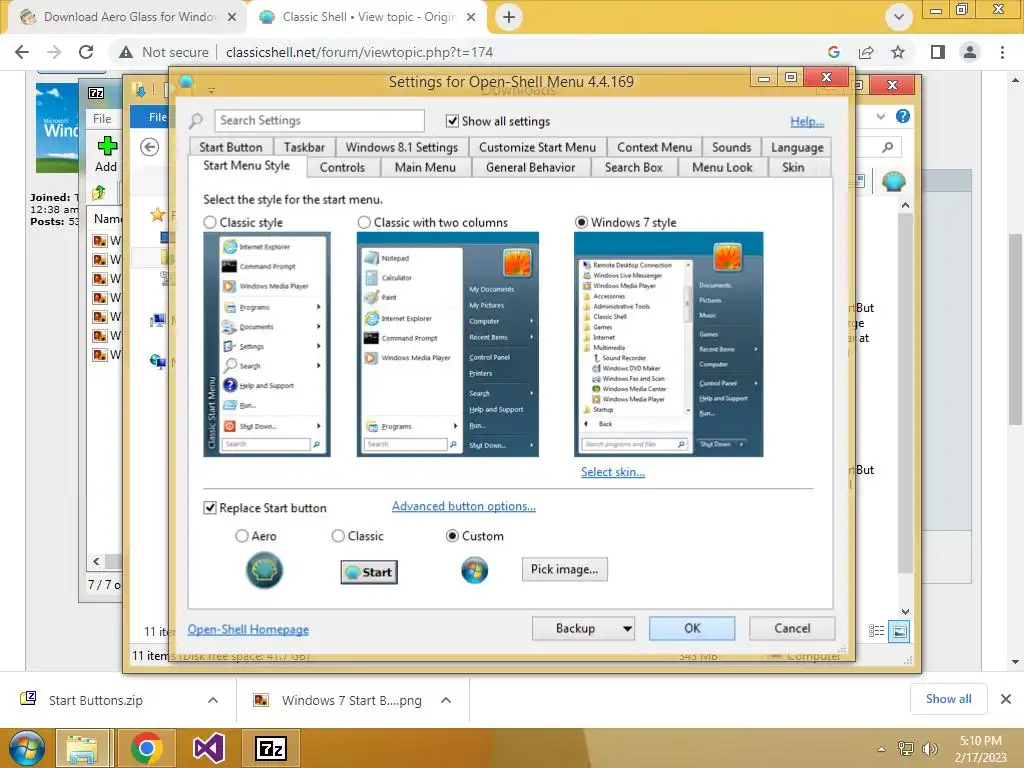Uncheck Replace Start button checkbox
Screen dimensions: 1024x768
click(x=210, y=507)
